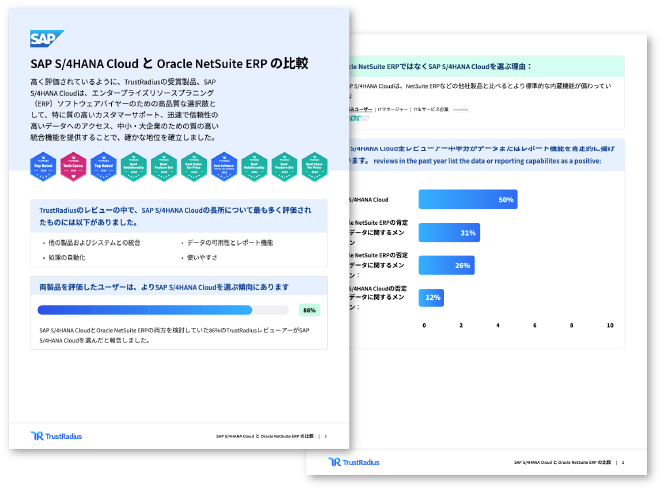The image size is (662, 490).
Task: Click the 26% chart bar
Action: click(x=447, y=265)
